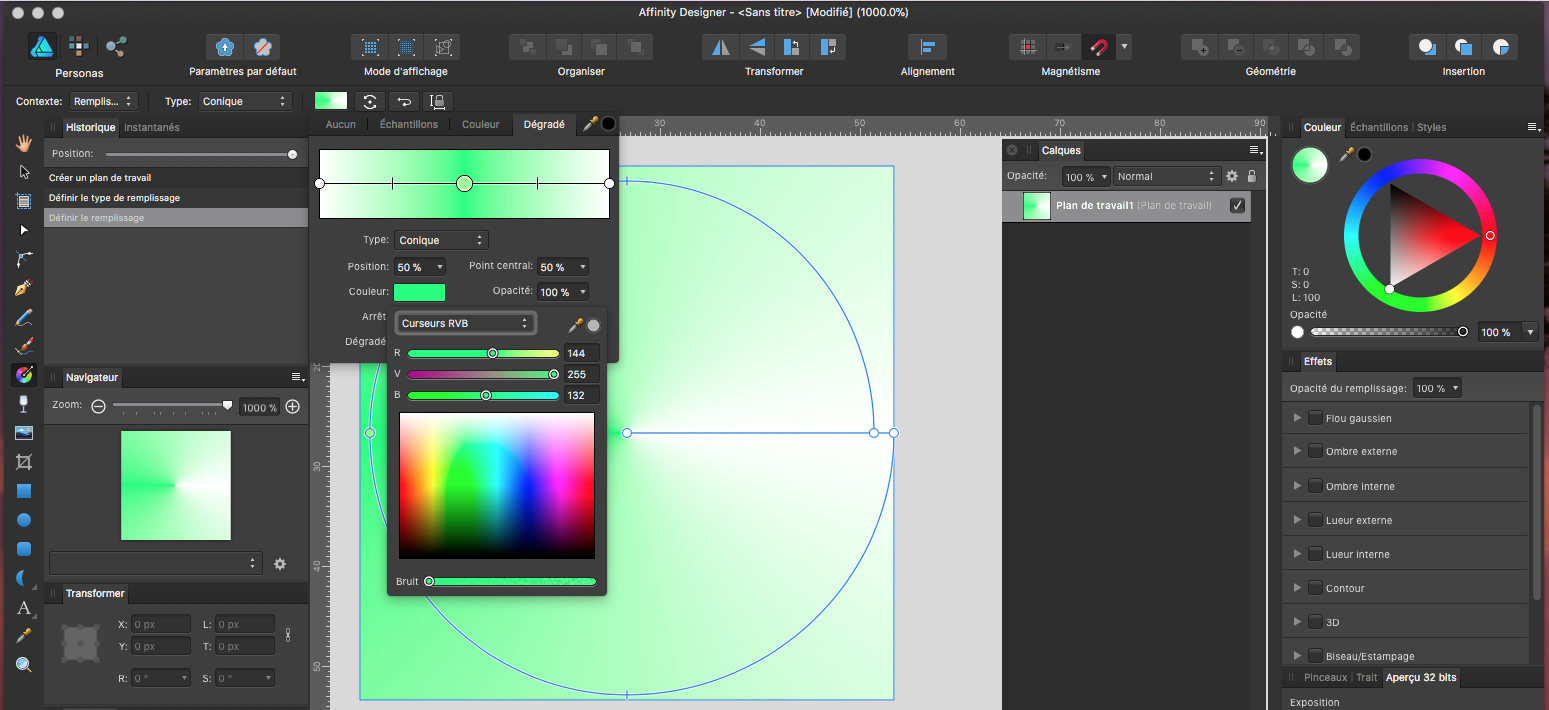Select the Ellipse shape tool

[x=24, y=520]
